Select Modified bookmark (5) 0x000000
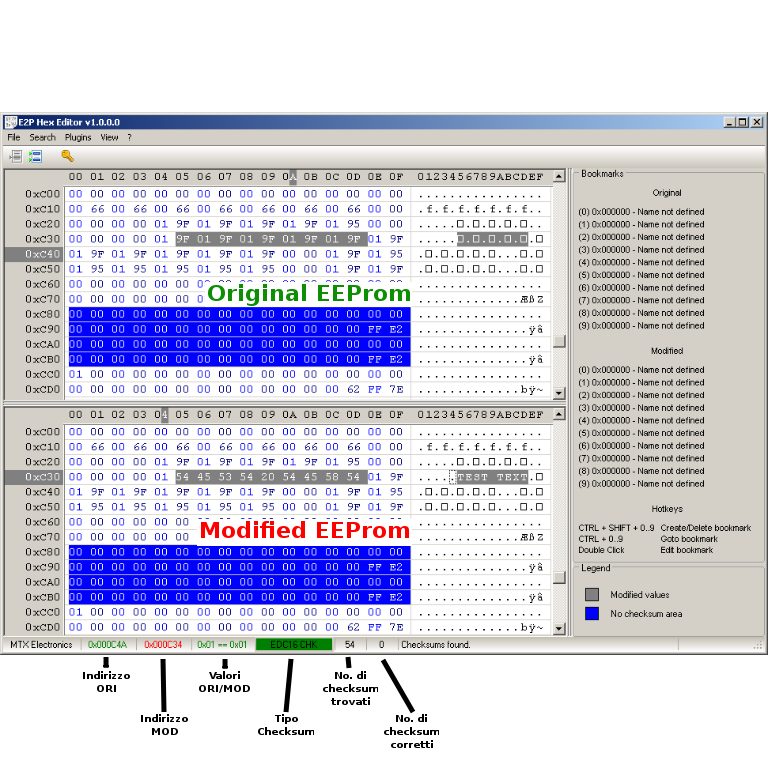This screenshot has height=768, width=768. tap(641, 433)
